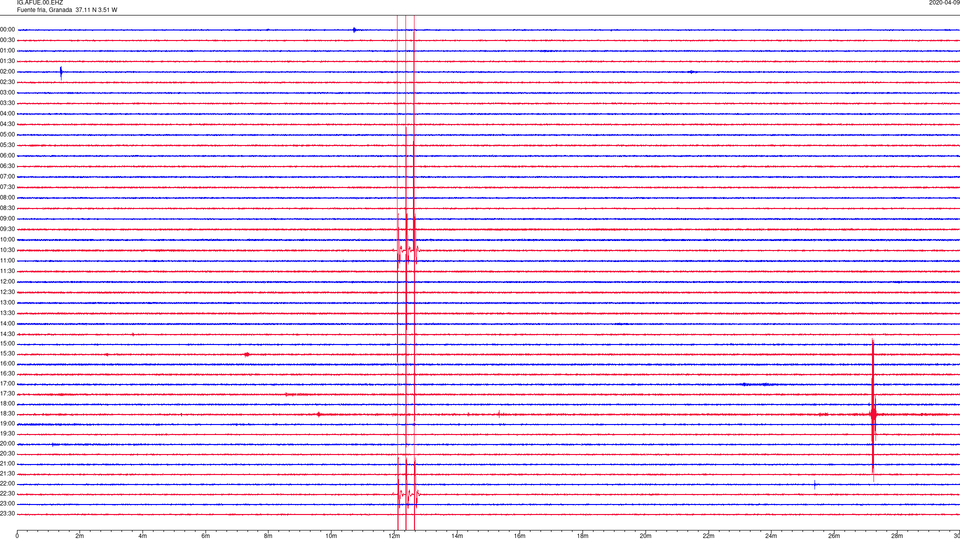Select the 00:30 time row label
Image resolution: width=960 pixels, height=540 pixels.
point(8,40)
